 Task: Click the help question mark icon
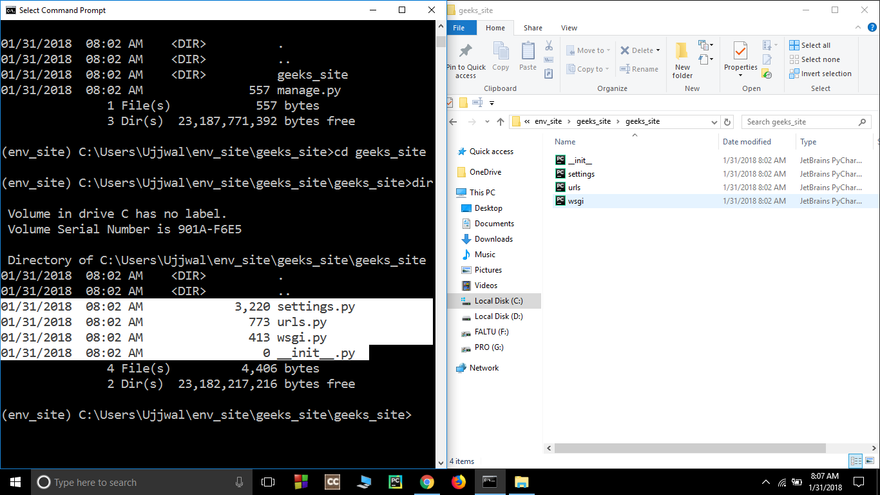click(872, 28)
